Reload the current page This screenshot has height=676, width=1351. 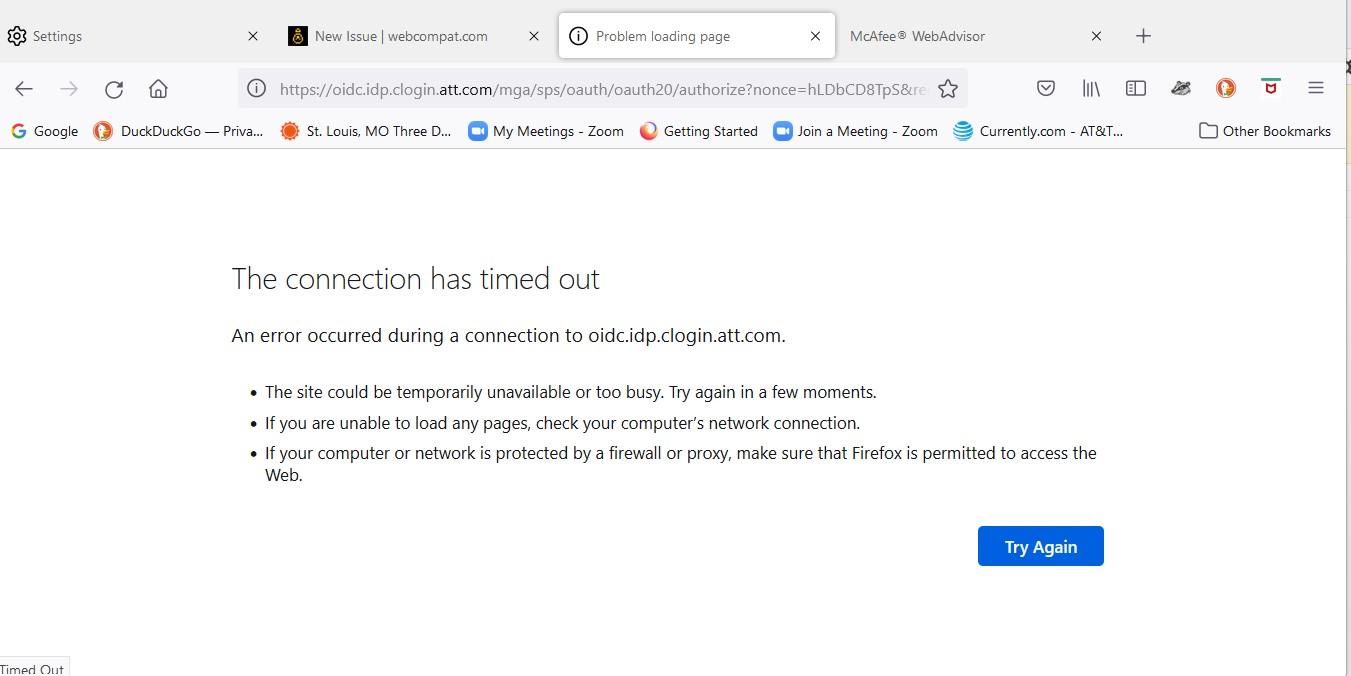[113, 89]
